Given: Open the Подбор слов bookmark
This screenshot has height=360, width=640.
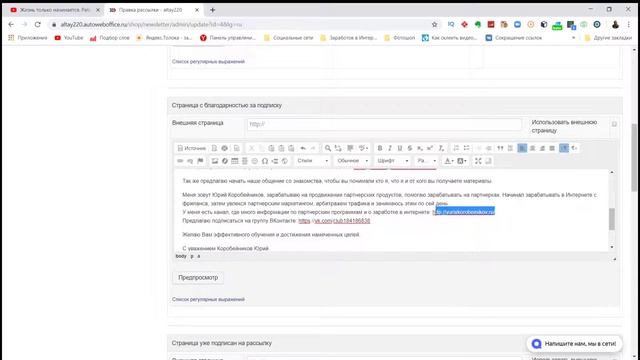Looking at the screenshot, I should 110,38.
